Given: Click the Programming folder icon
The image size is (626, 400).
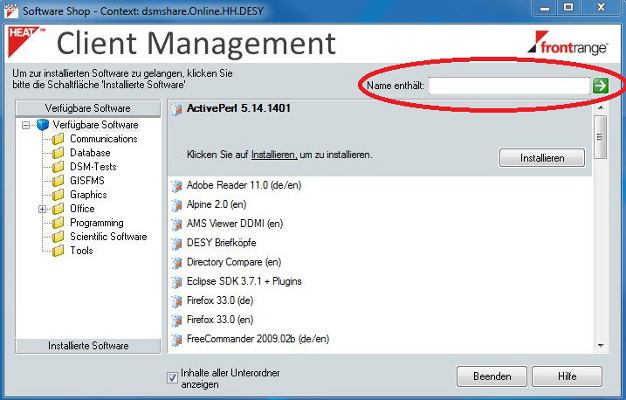Looking at the screenshot, I should click(x=58, y=223).
